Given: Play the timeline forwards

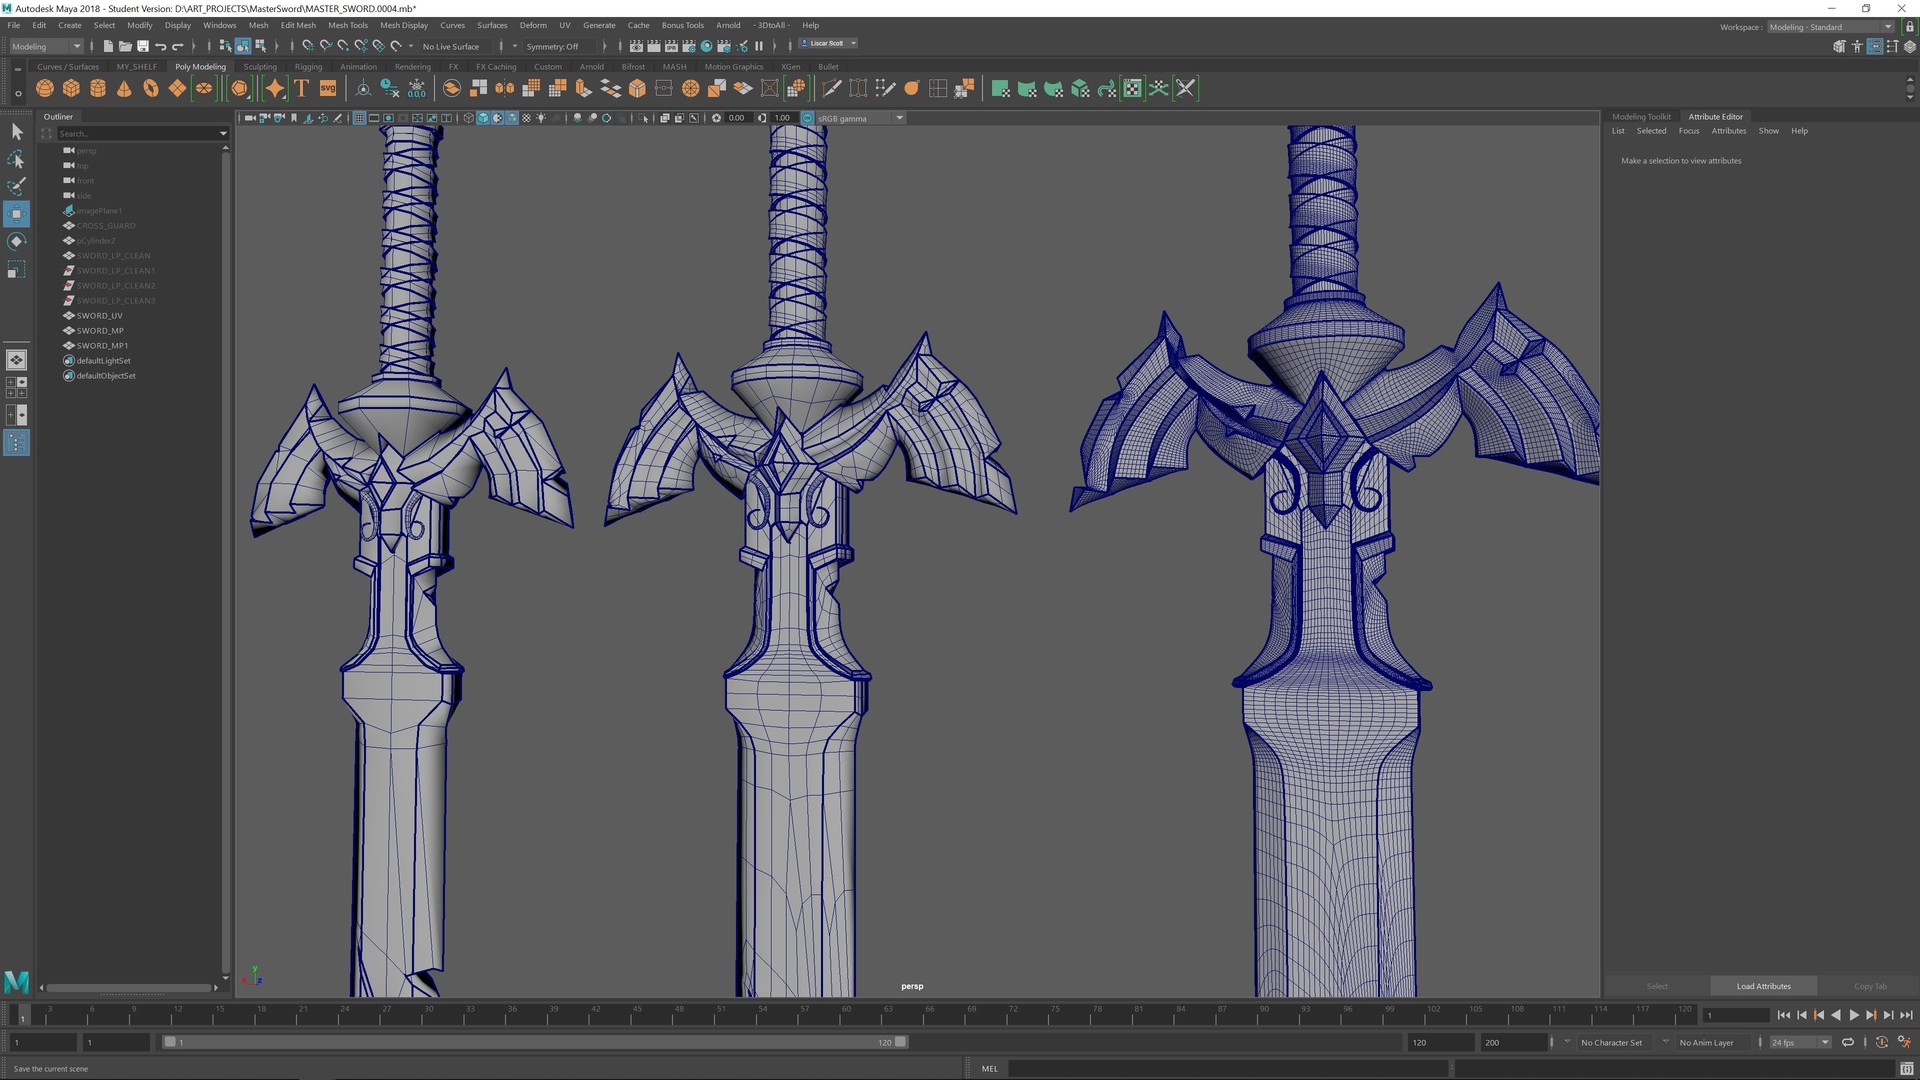Looking at the screenshot, I should click(1853, 1015).
